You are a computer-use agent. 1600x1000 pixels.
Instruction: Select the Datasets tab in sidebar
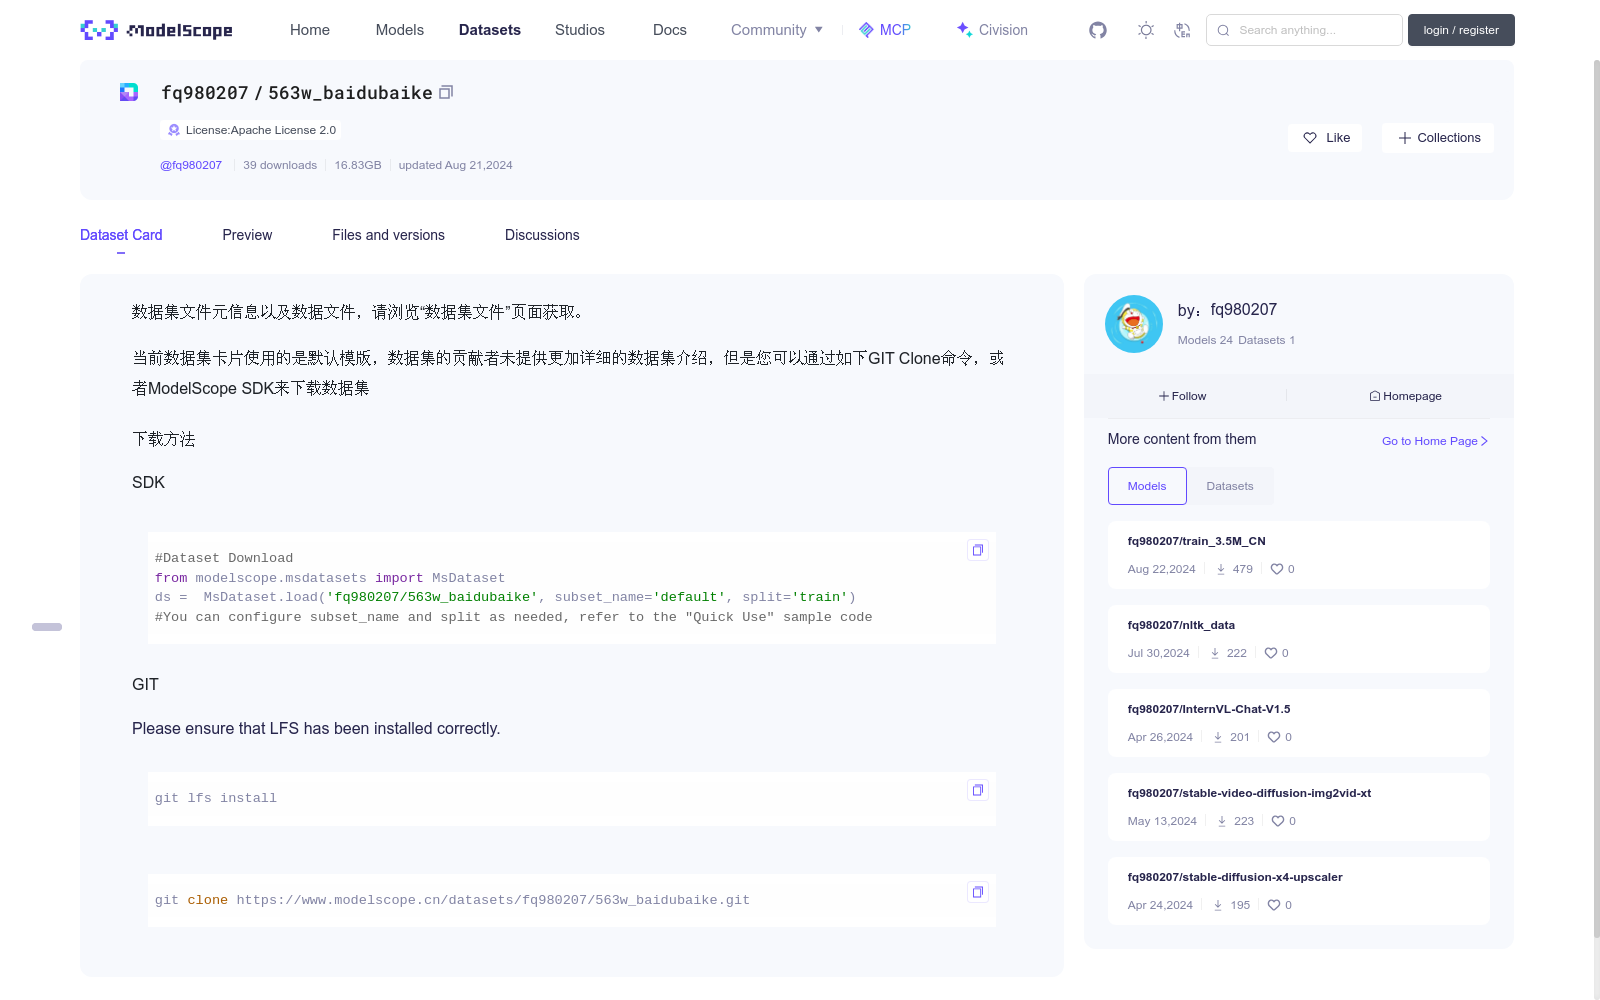coord(1230,486)
